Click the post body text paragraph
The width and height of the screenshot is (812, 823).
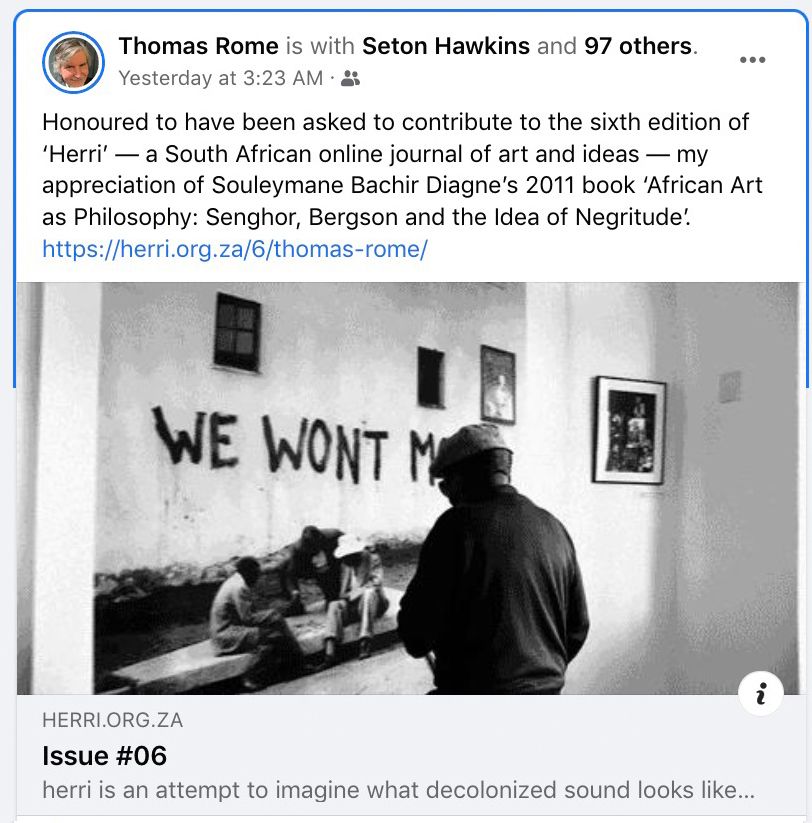[x=402, y=169]
